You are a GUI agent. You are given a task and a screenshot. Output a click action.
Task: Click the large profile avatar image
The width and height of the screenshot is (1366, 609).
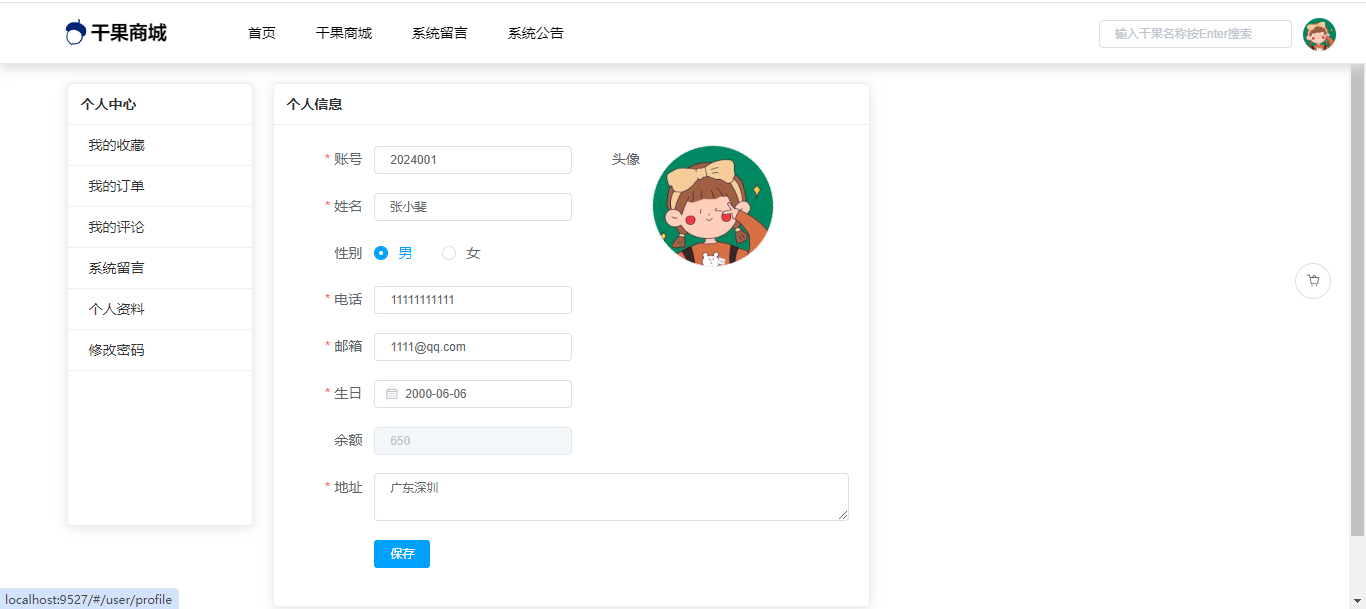click(713, 206)
